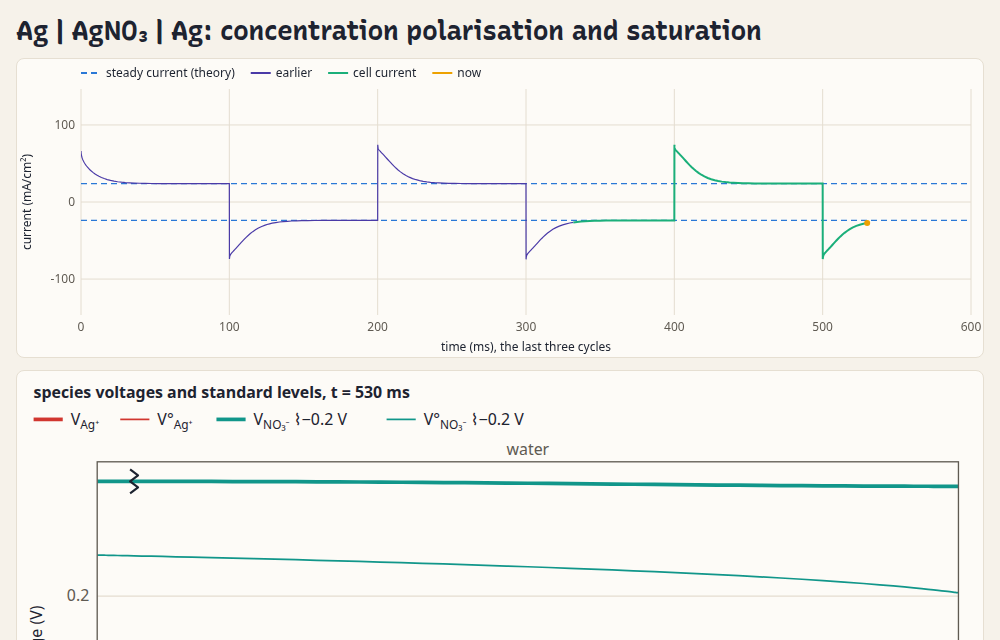Click the V NO3- thick teal legend item
1000x640 pixels.
[x=282, y=420]
